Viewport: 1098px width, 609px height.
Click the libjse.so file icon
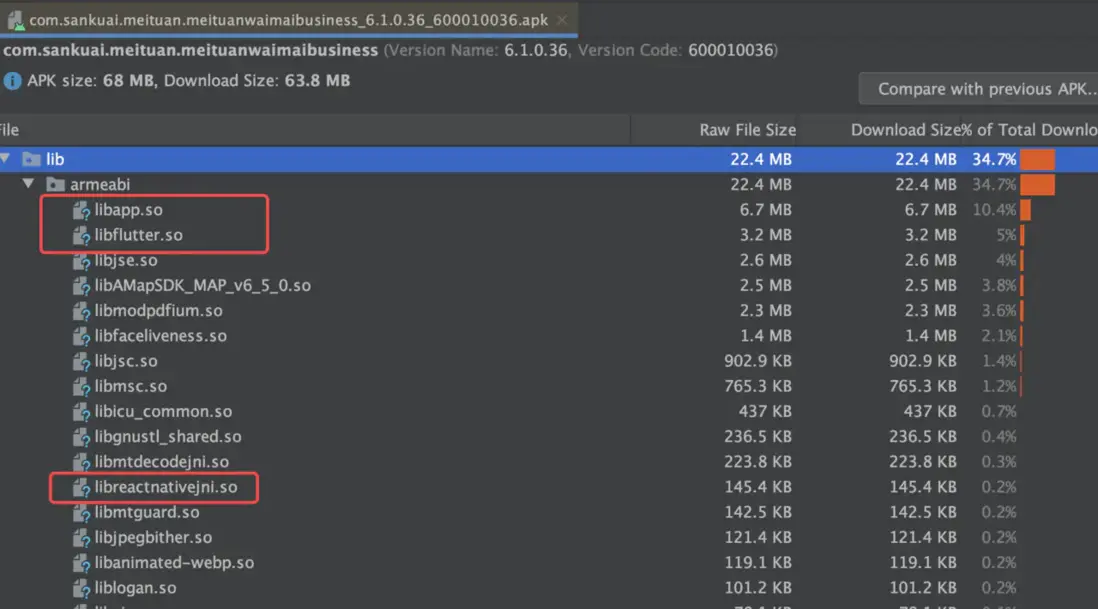[x=81, y=260]
